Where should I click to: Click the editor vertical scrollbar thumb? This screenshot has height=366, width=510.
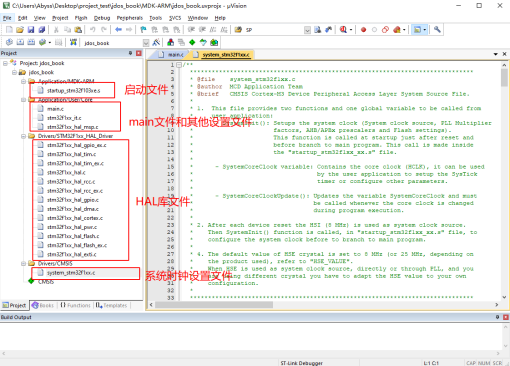(x=504, y=77)
